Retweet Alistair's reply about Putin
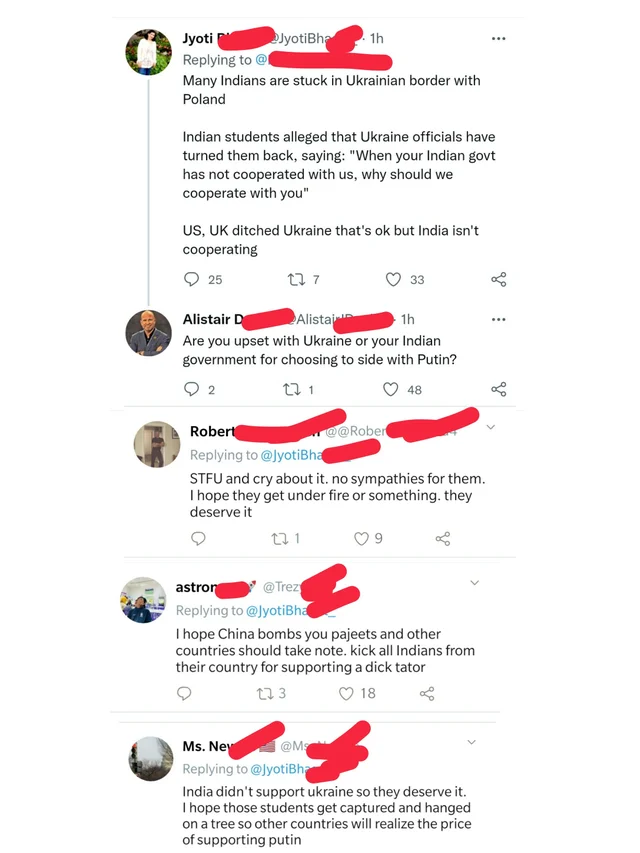This screenshot has height=853, width=640. click(x=292, y=390)
